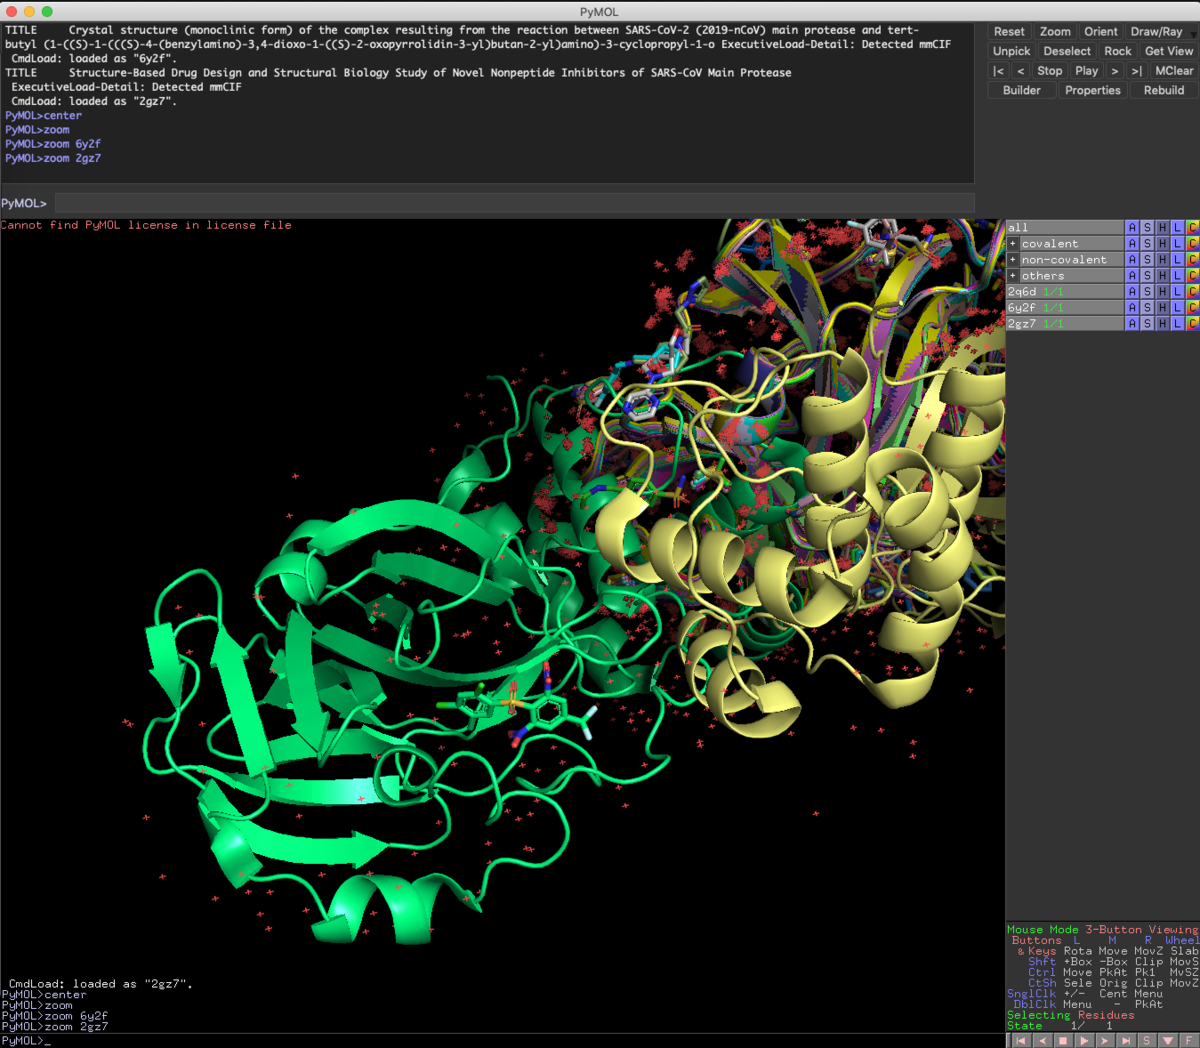Expand the non-covalent group with plus
The height and width of the screenshot is (1048, 1200).
[1013, 260]
